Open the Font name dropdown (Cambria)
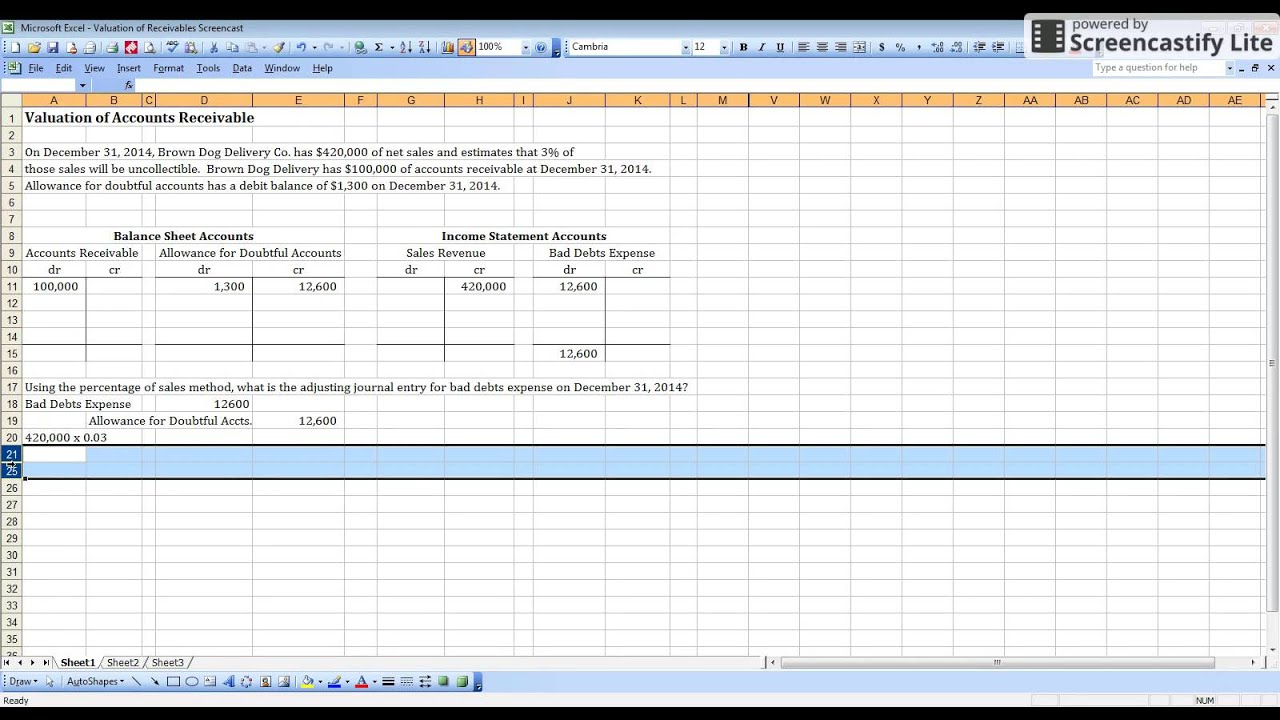Viewport: 1280px width, 720px height. (685, 47)
